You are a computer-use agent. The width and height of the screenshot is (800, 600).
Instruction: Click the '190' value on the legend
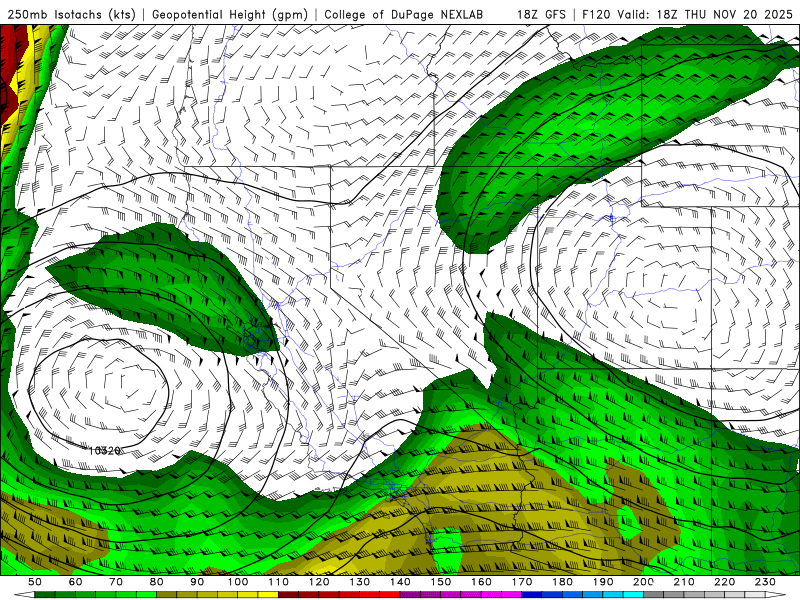603,582
